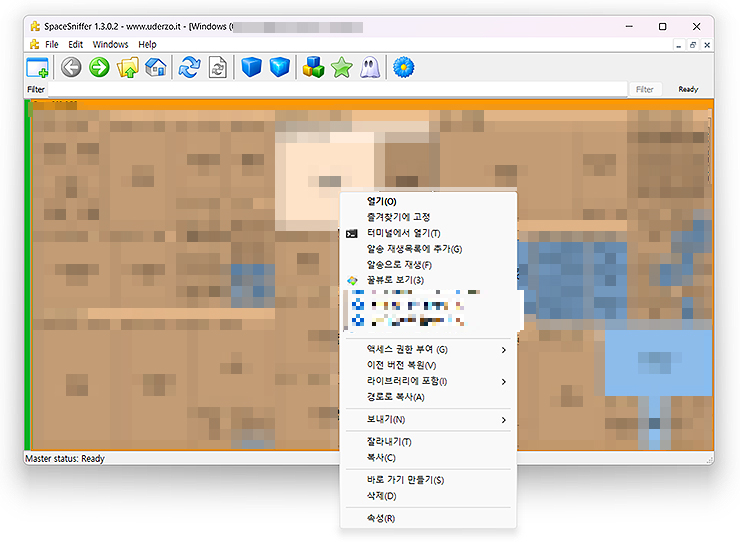Close the inner document window
The height and width of the screenshot is (542, 740).
coord(707,45)
